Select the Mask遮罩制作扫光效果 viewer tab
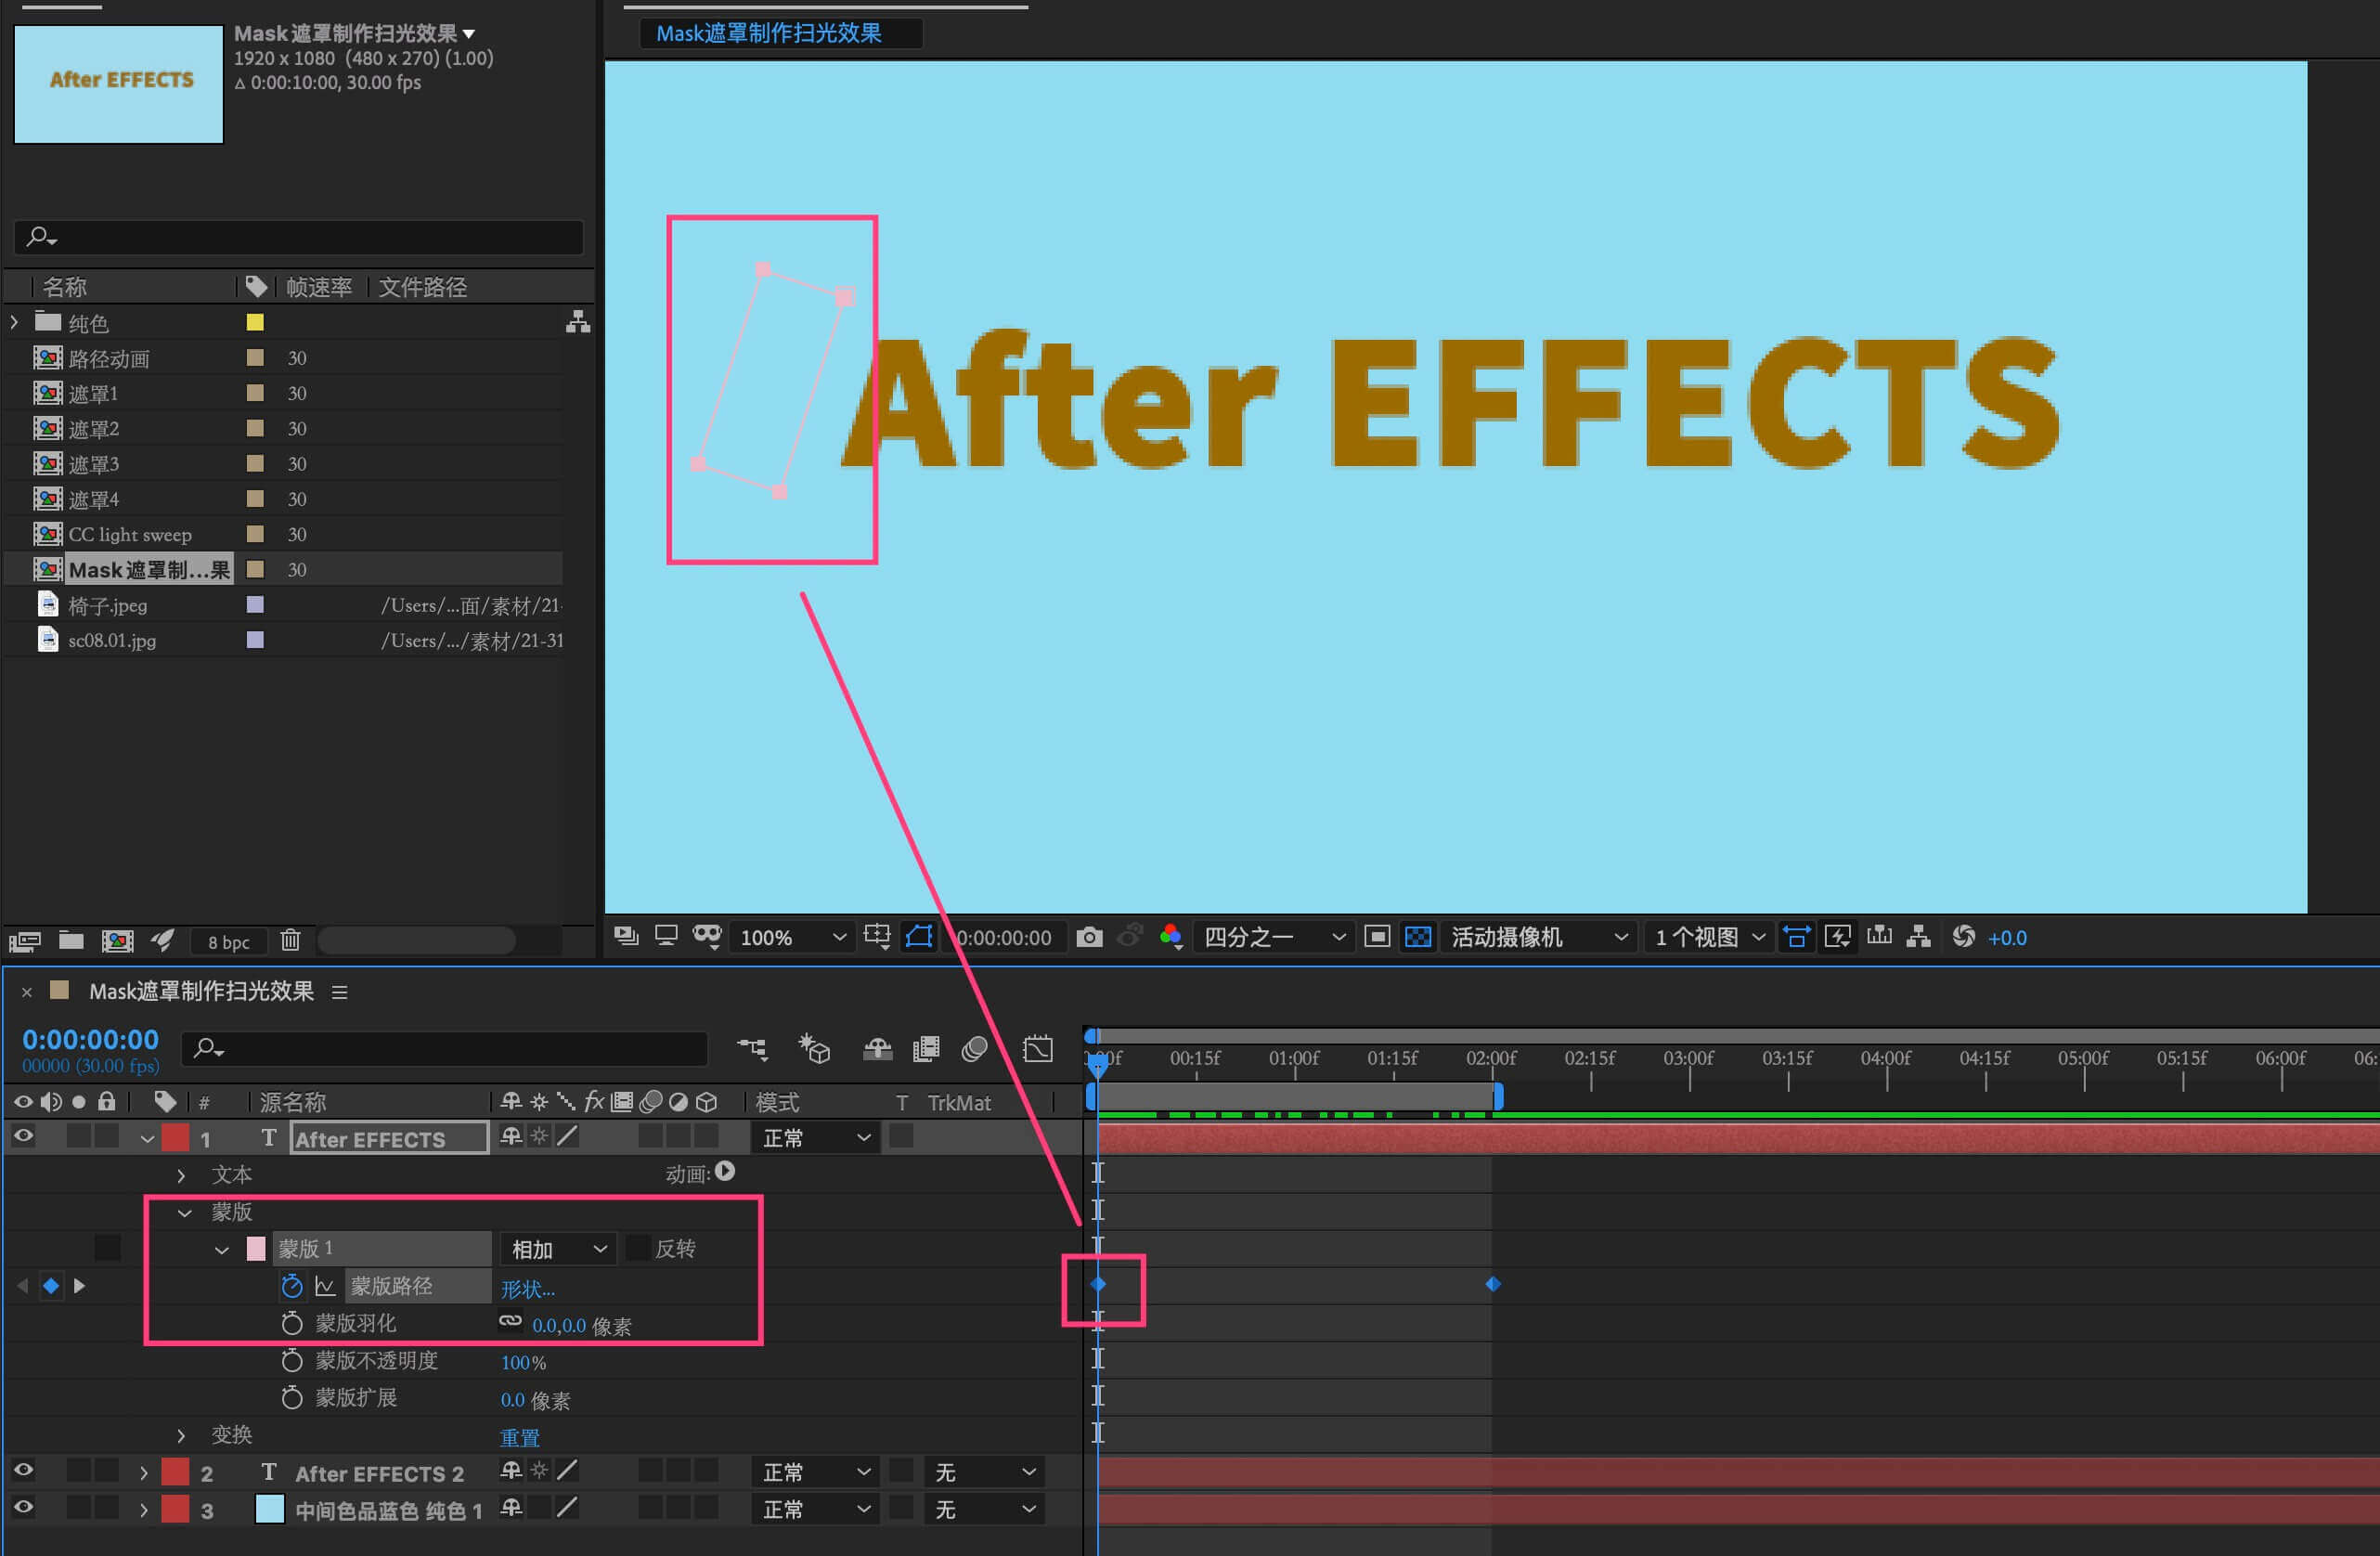Screen dimensions: 2380x1556 [768, 33]
